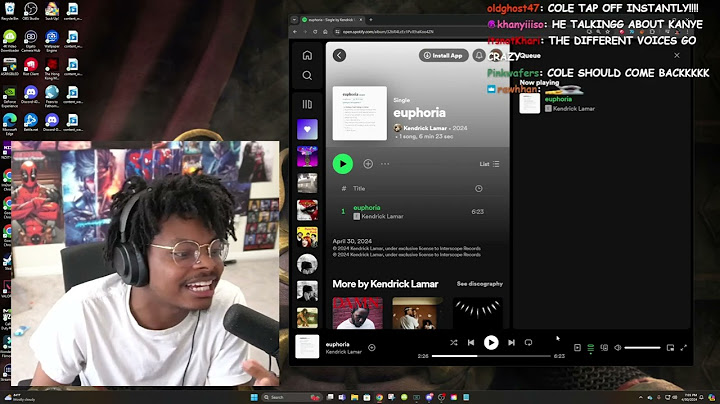Screen dimensions: 720x404
Task: Click the play button in player bar
Action: (491, 342)
